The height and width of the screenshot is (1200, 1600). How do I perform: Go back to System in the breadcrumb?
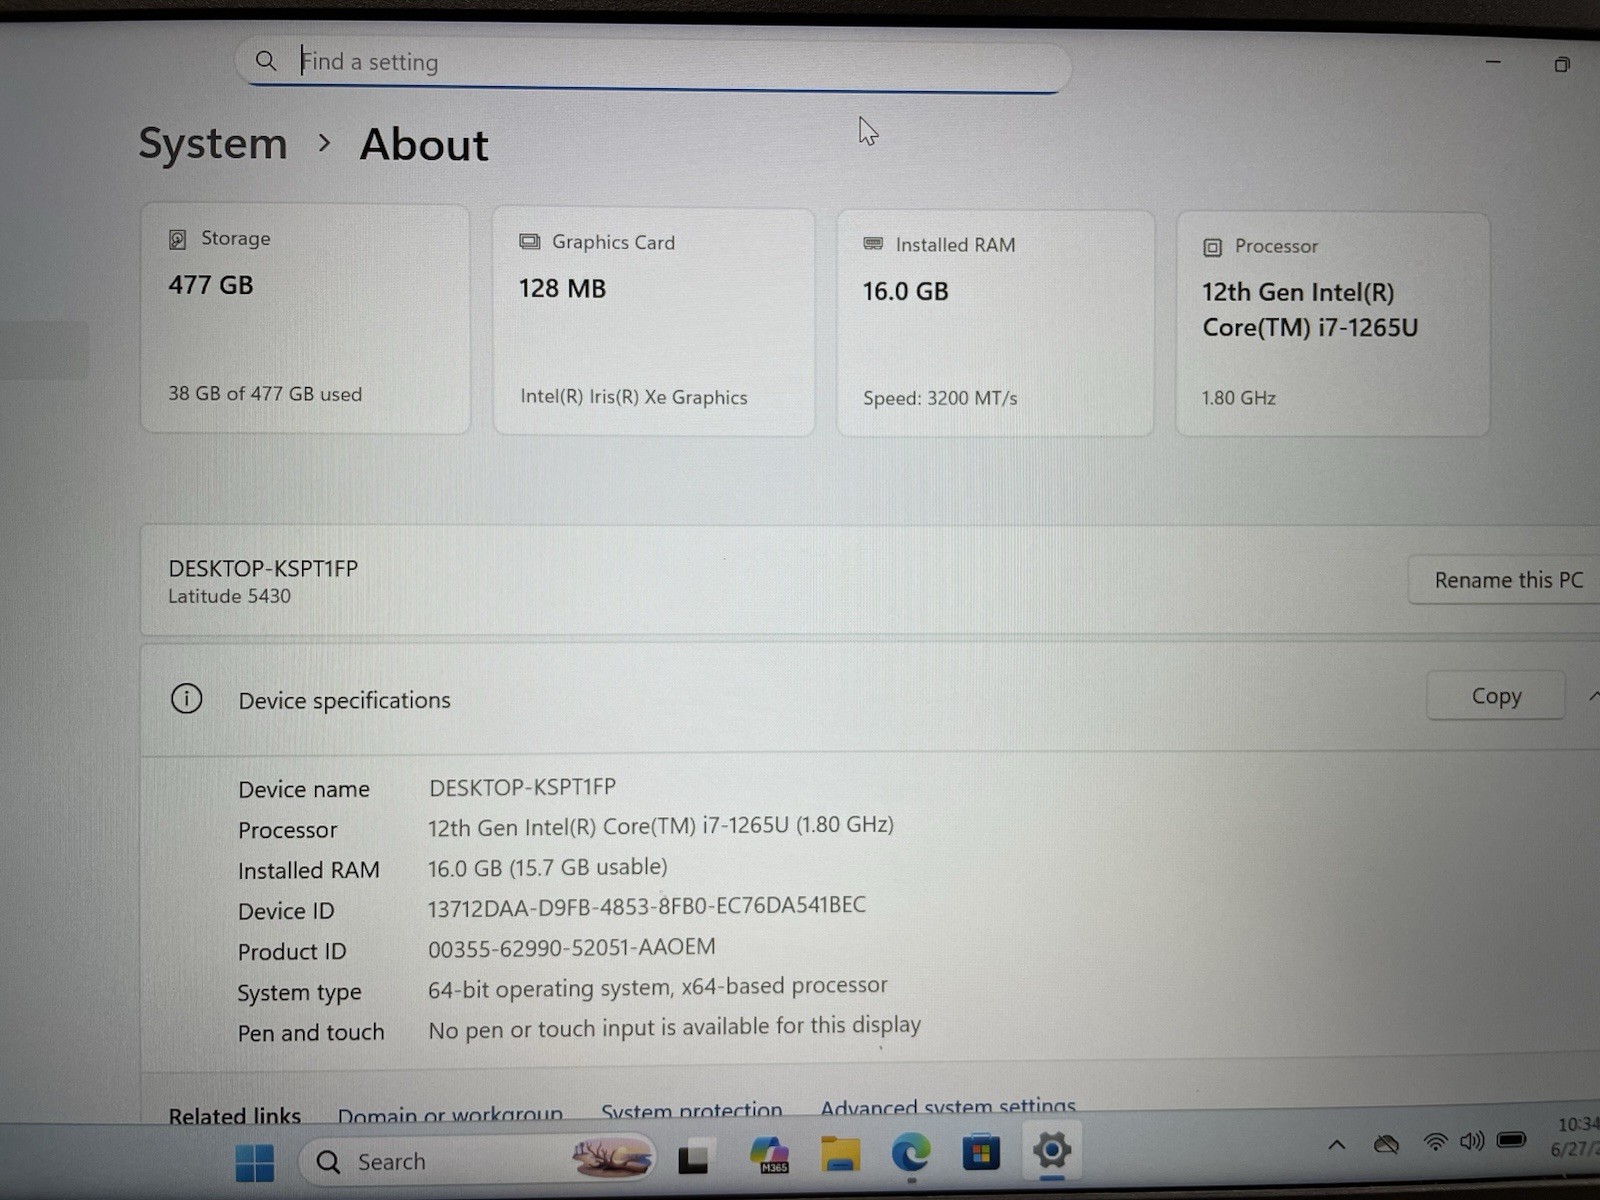213,144
